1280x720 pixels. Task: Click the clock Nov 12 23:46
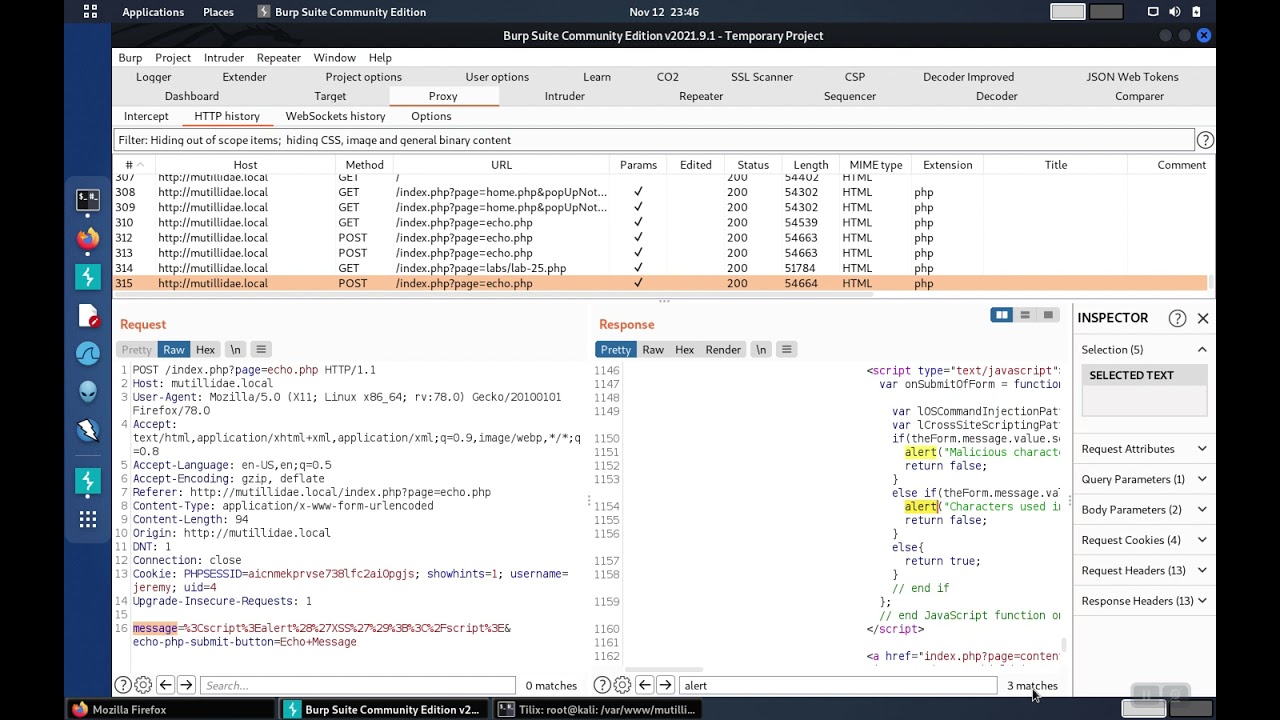[664, 12]
